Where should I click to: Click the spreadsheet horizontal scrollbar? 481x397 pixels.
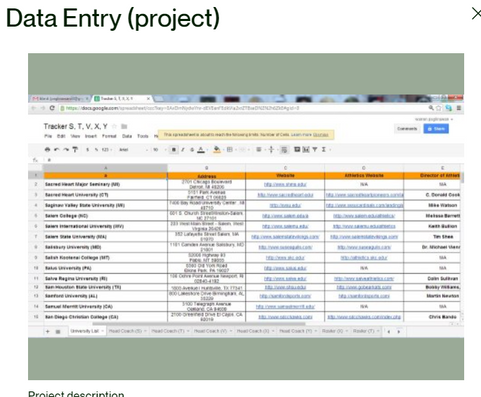click(199, 324)
